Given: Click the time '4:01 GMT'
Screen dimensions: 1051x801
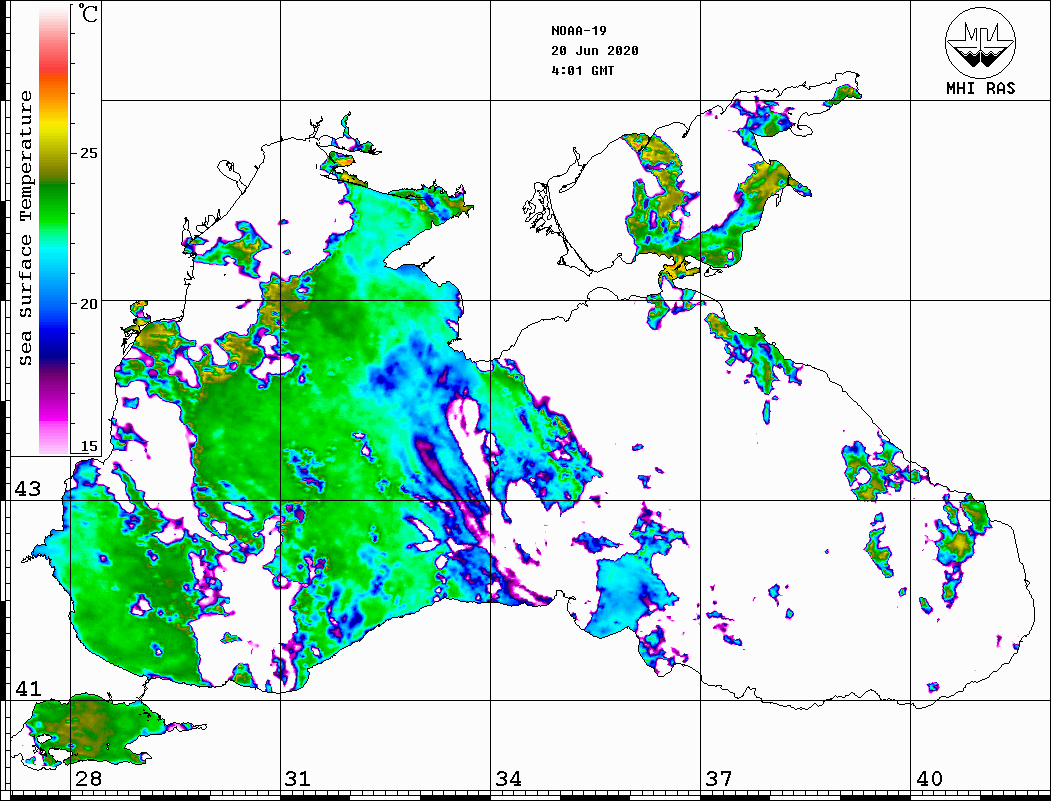Looking at the screenshot, I should click(x=582, y=70).
